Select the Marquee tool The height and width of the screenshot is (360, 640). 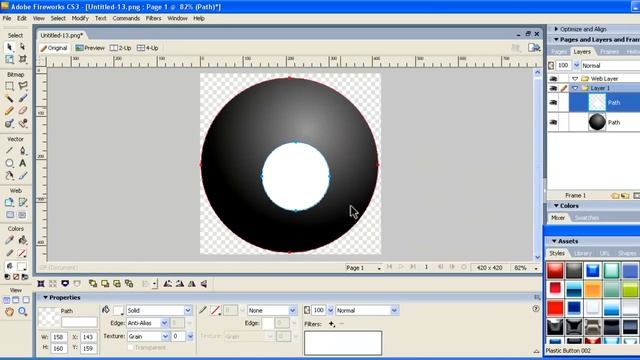(9, 86)
